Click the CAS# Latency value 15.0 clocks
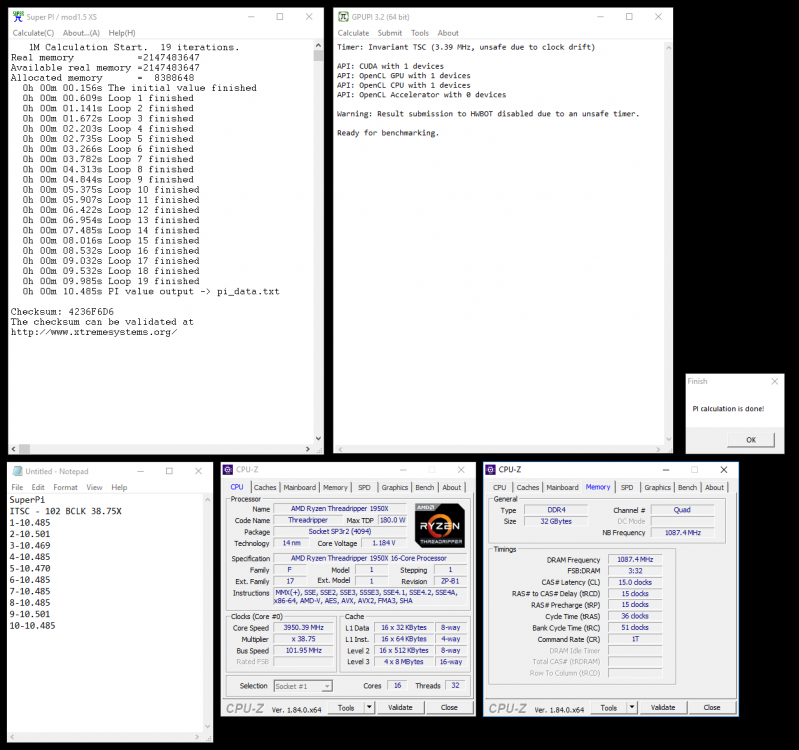The height and width of the screenshot is (750, 799). tap(635, 582)
